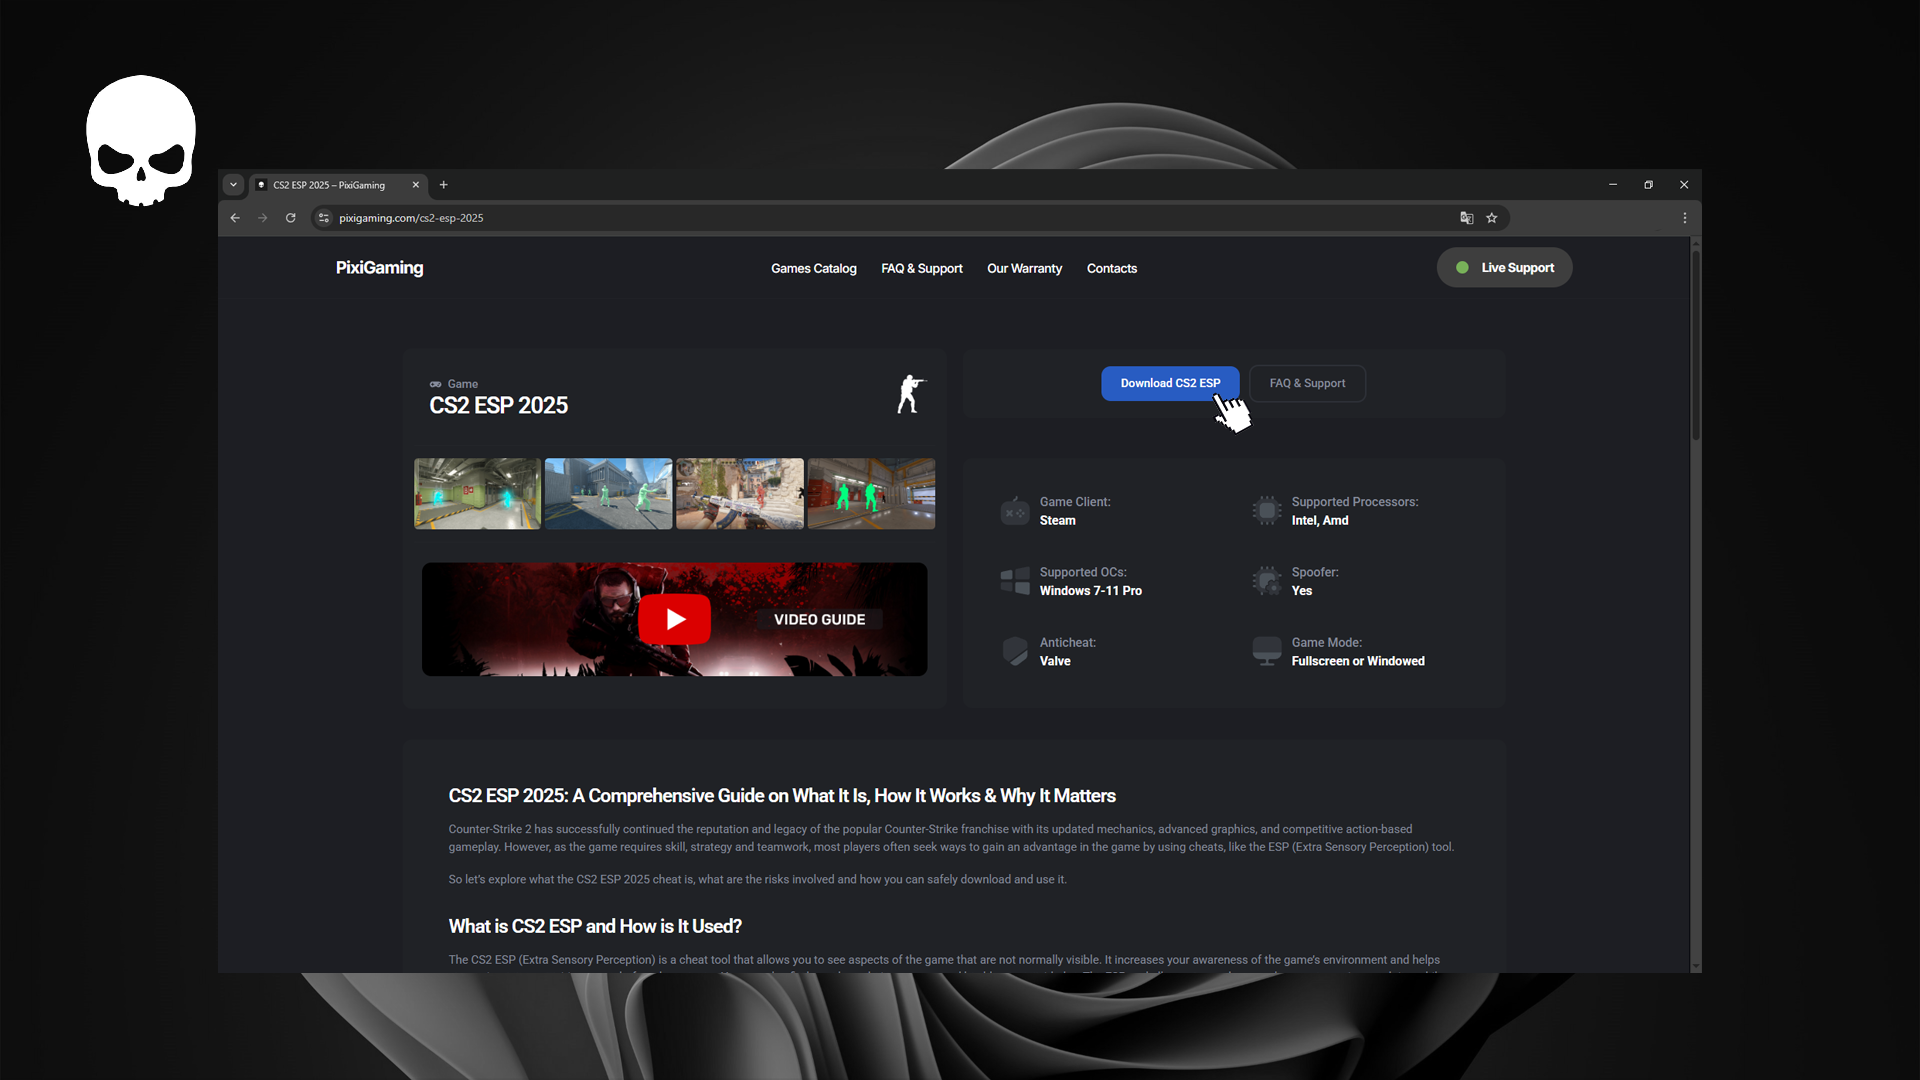Select the CS2 ESP 2025 – PixiGaming tab
The image size is (1920, 1080).
(338, 185)
